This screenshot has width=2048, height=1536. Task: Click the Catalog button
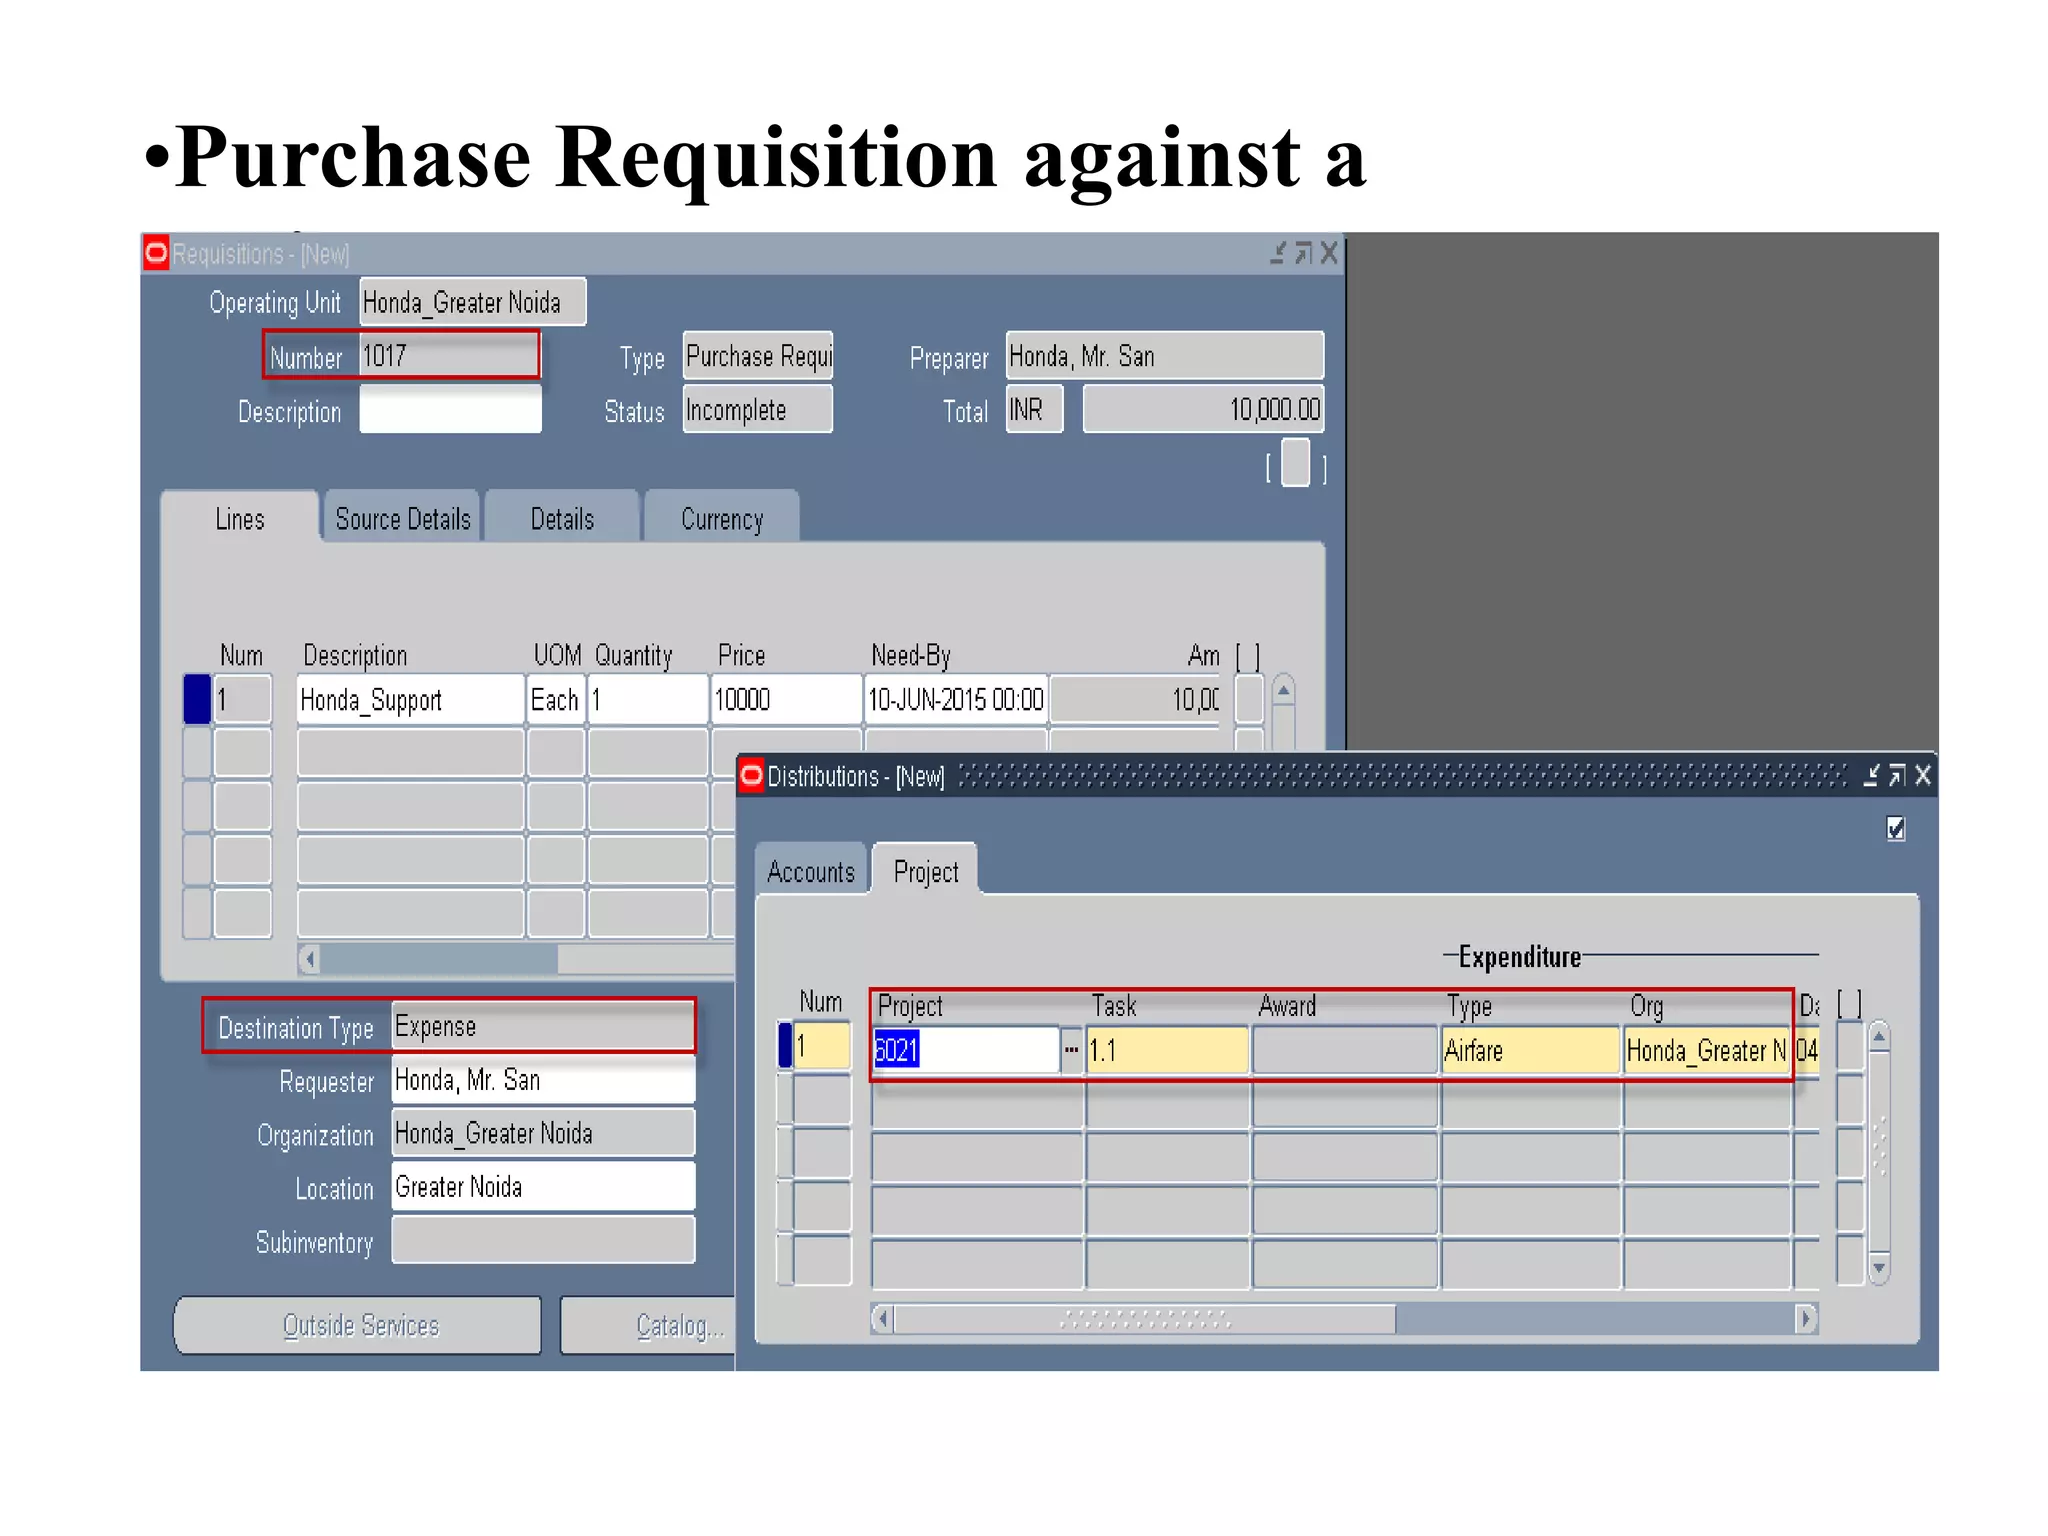tap(650, 1325)
